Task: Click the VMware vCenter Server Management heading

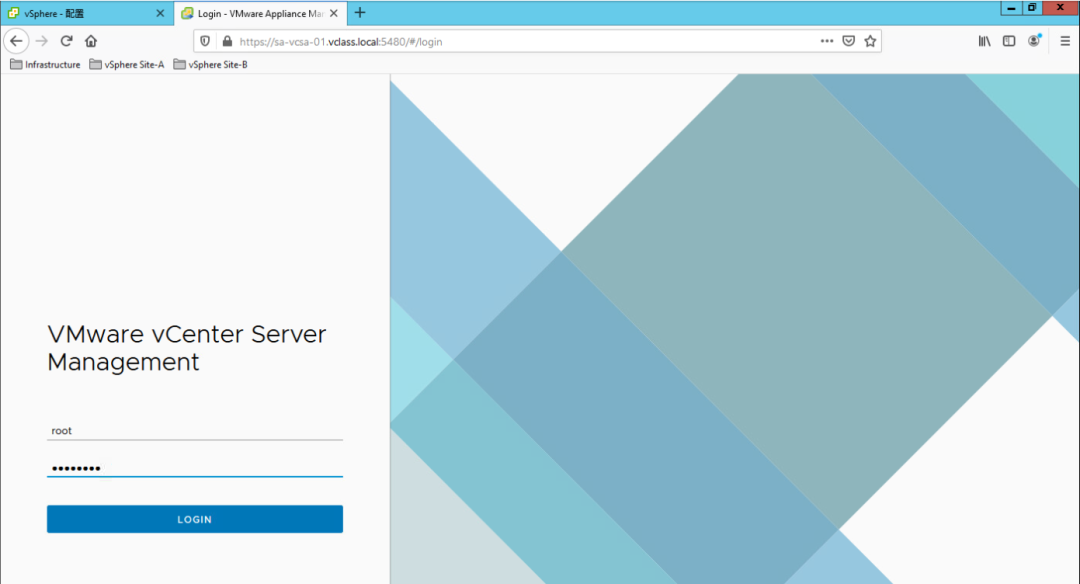Action: 187,348
